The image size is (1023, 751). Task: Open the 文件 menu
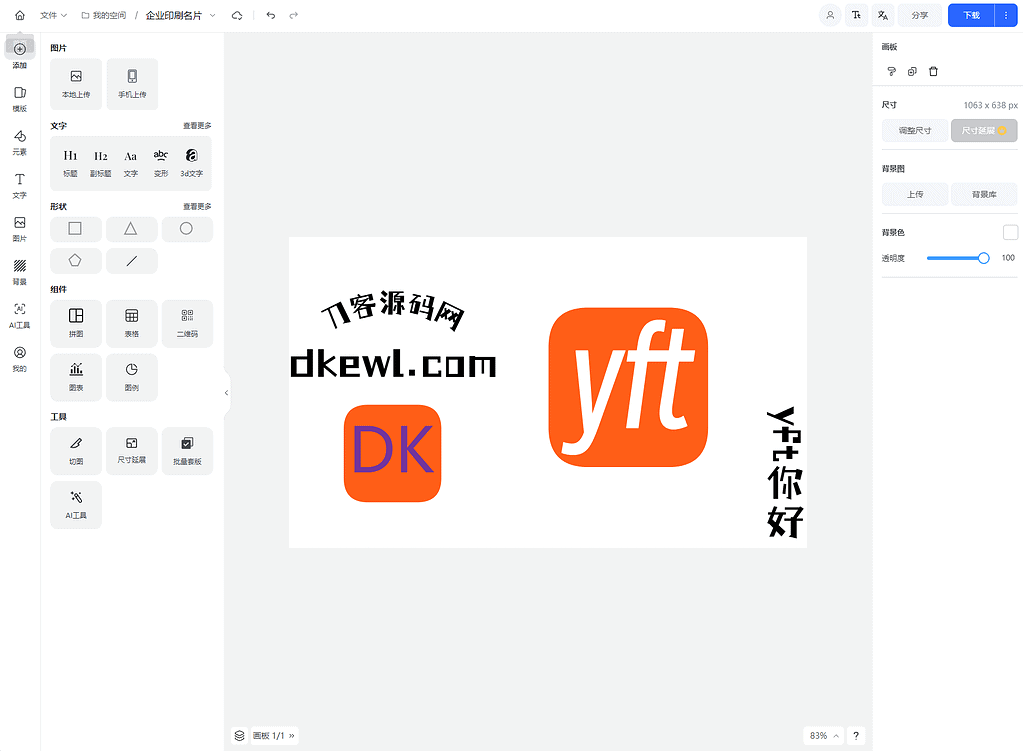tap(53, 15)
